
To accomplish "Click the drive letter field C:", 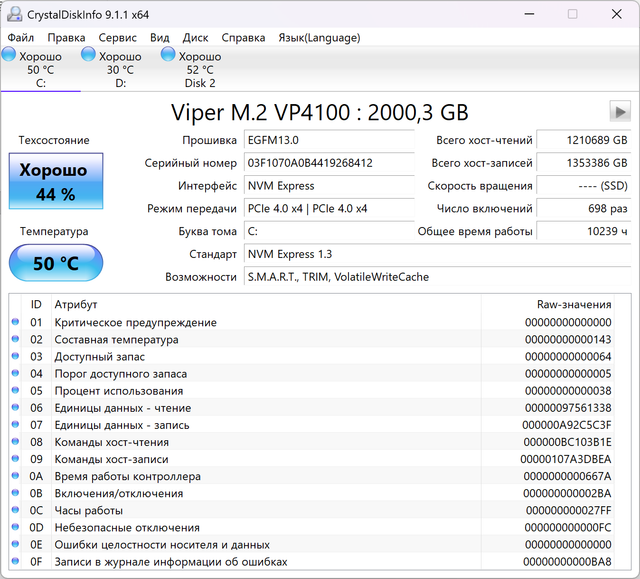I will click(x=329, y=231).
